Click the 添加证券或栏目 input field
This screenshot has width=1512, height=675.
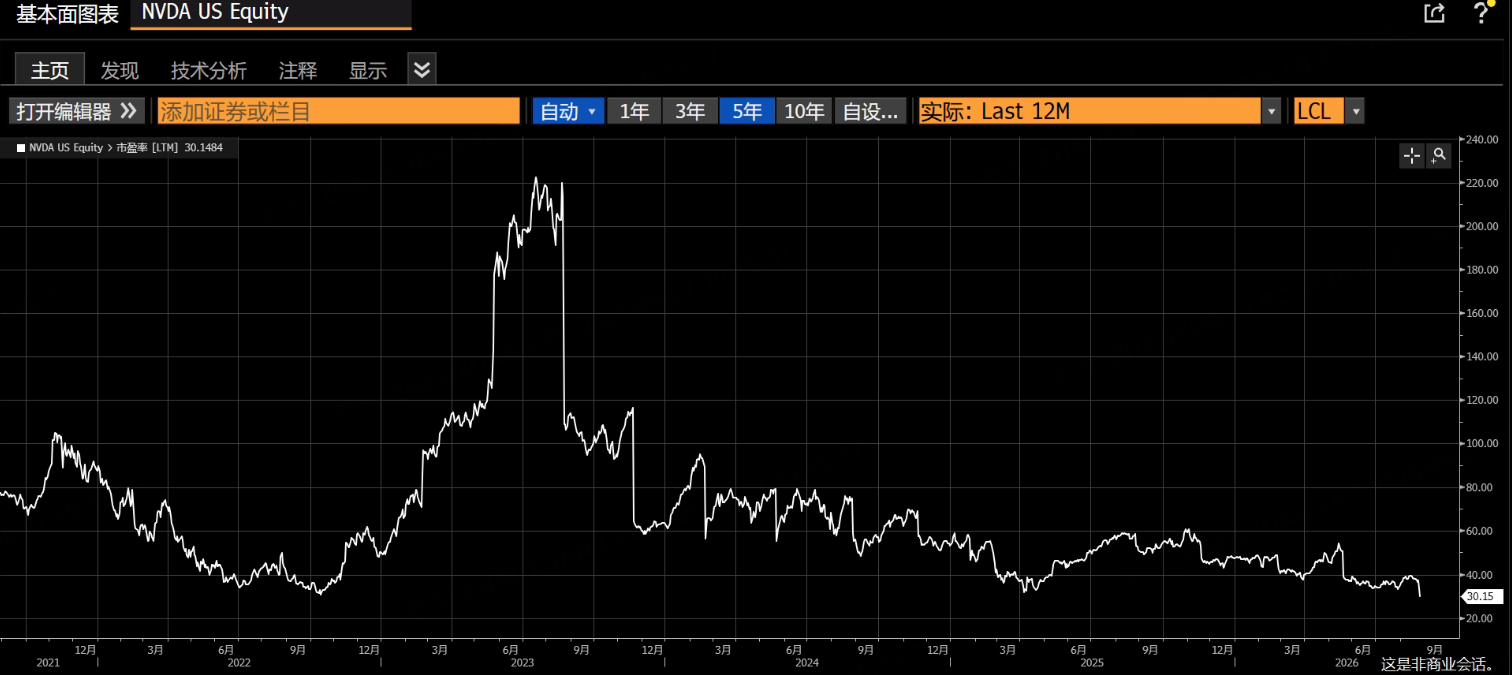click(339, 111)
